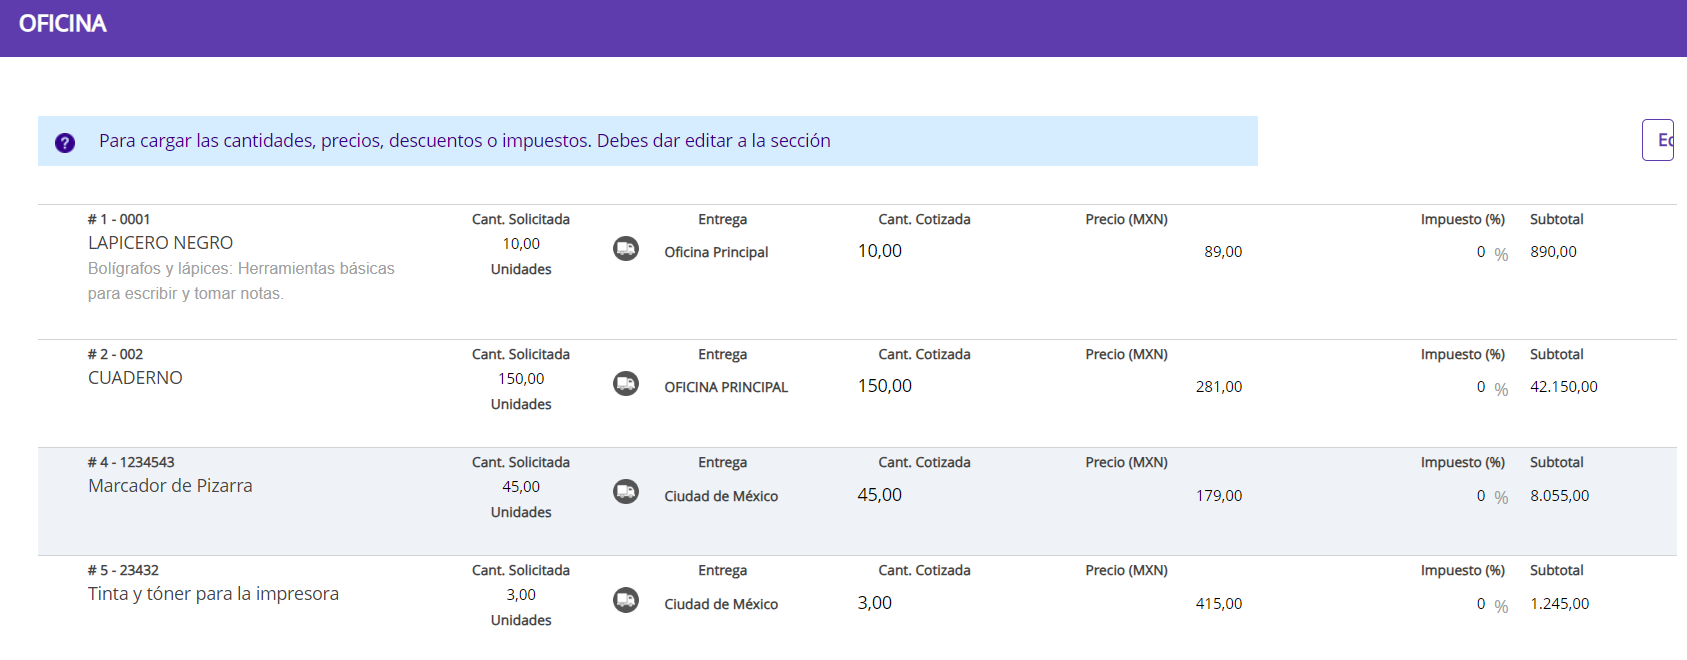Screen dimensions: 1687x660
Task: Click the tax percent value for CUADERNO
Action: coord(1481,387)
